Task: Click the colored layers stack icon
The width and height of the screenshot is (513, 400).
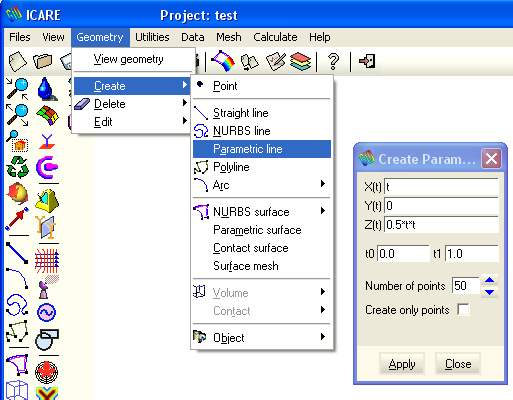Action: [x=300, y=61]
